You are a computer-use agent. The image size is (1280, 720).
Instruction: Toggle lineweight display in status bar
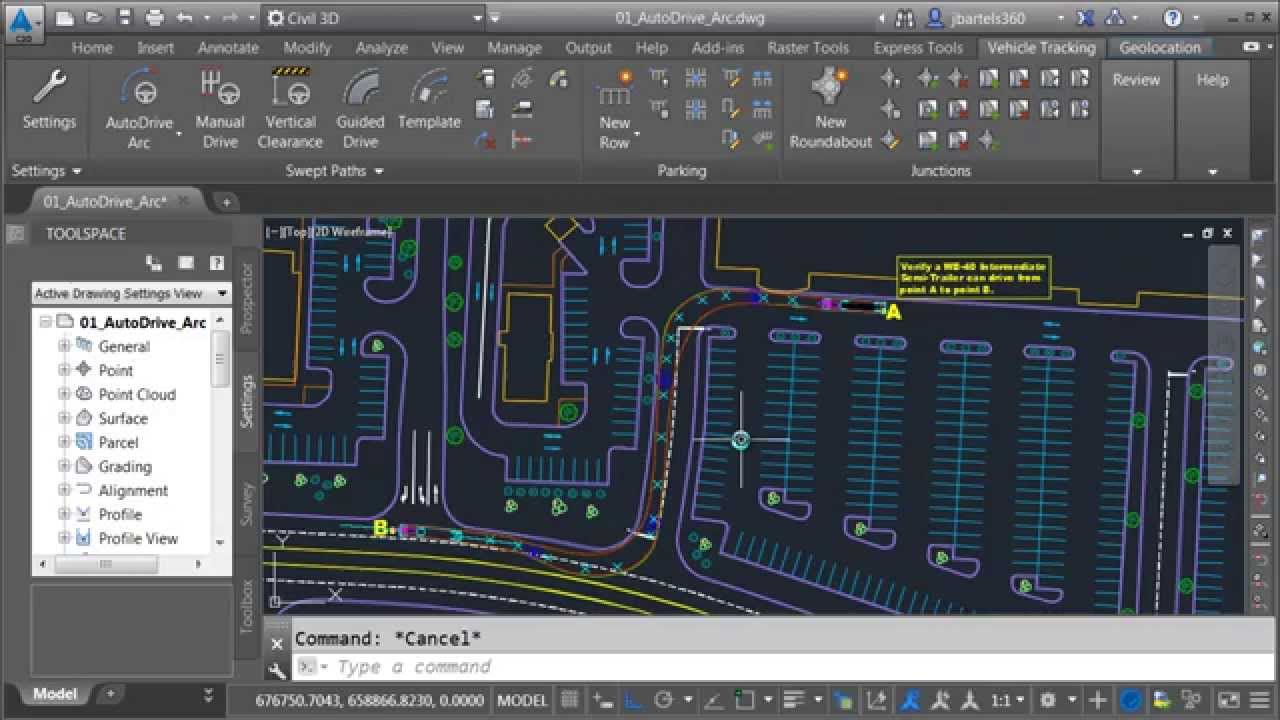coord(794,700)
